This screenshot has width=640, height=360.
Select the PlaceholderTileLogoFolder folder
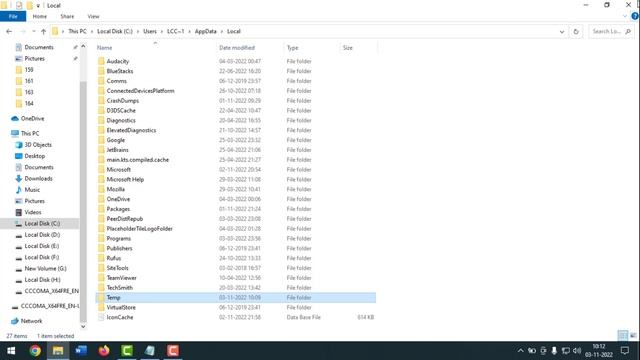(x=140, y=229)
